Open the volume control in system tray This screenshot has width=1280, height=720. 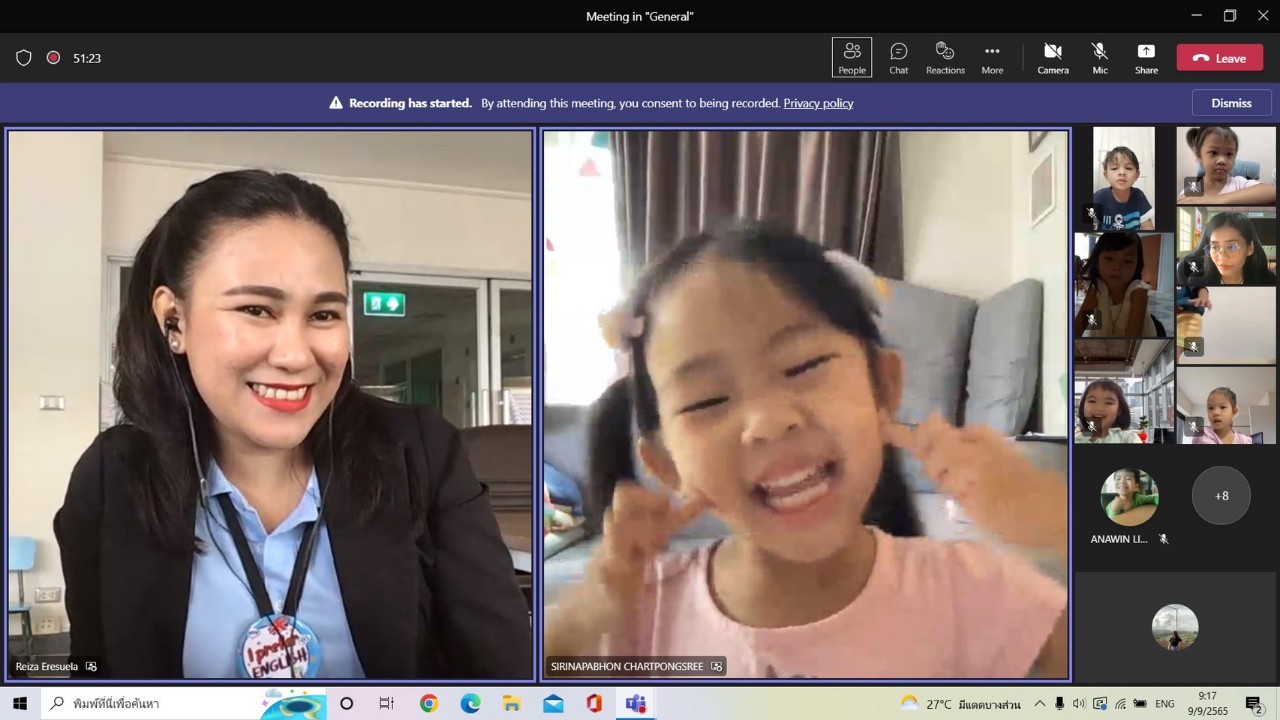(x=1079, y=704)
